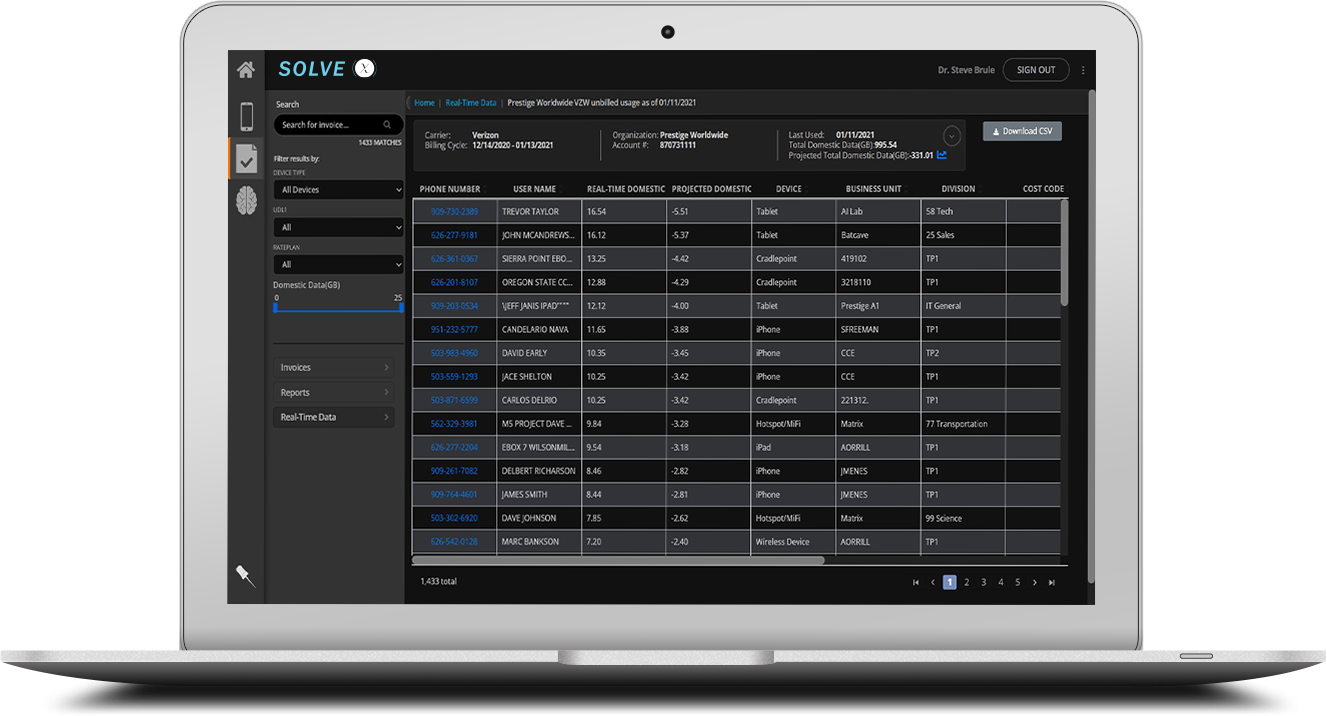Click the Domestic Data slider left handle
Screen dimensions: 1327x716
click(277, 307)
